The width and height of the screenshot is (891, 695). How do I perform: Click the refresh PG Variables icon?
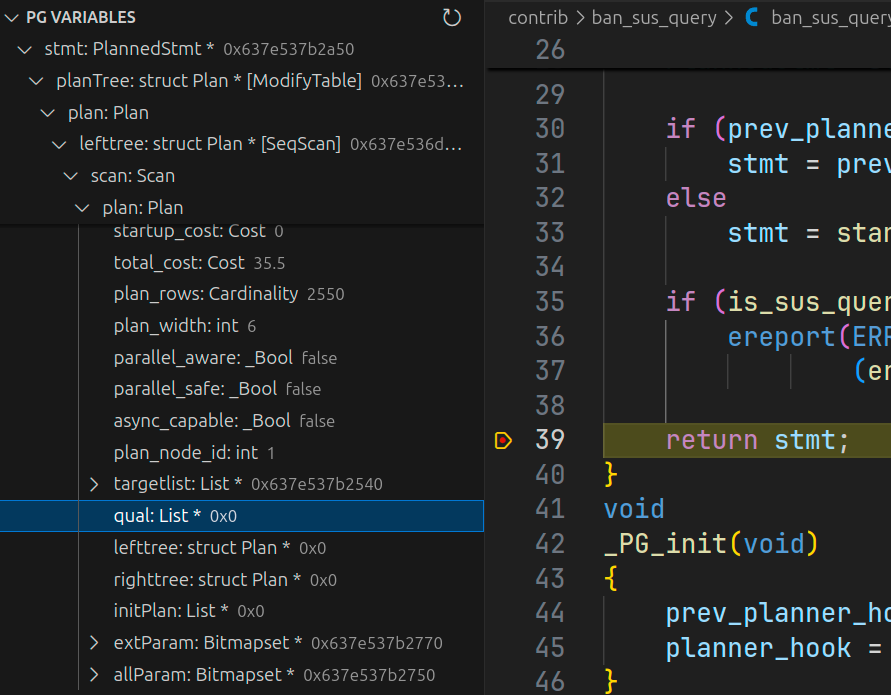tap(452, 17)
